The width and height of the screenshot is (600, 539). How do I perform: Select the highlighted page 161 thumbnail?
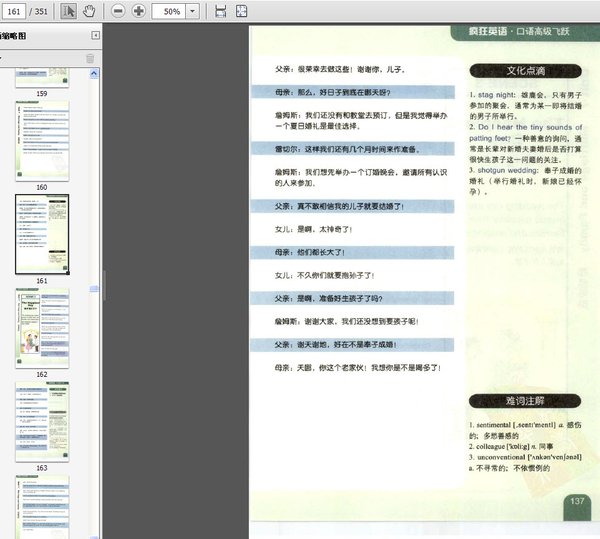(42, 234)
